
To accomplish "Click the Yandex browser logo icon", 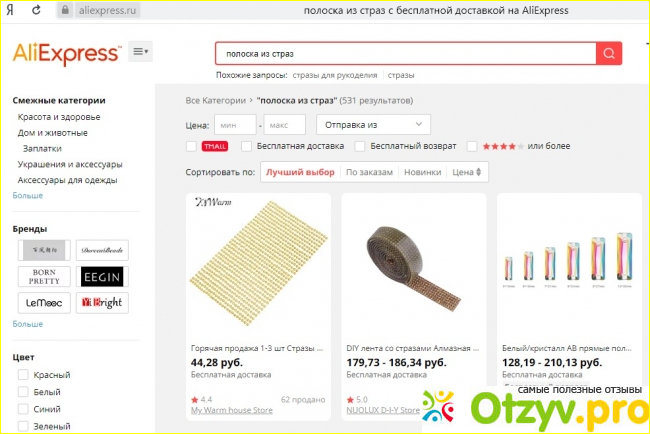I will click(x=10, y=10).
